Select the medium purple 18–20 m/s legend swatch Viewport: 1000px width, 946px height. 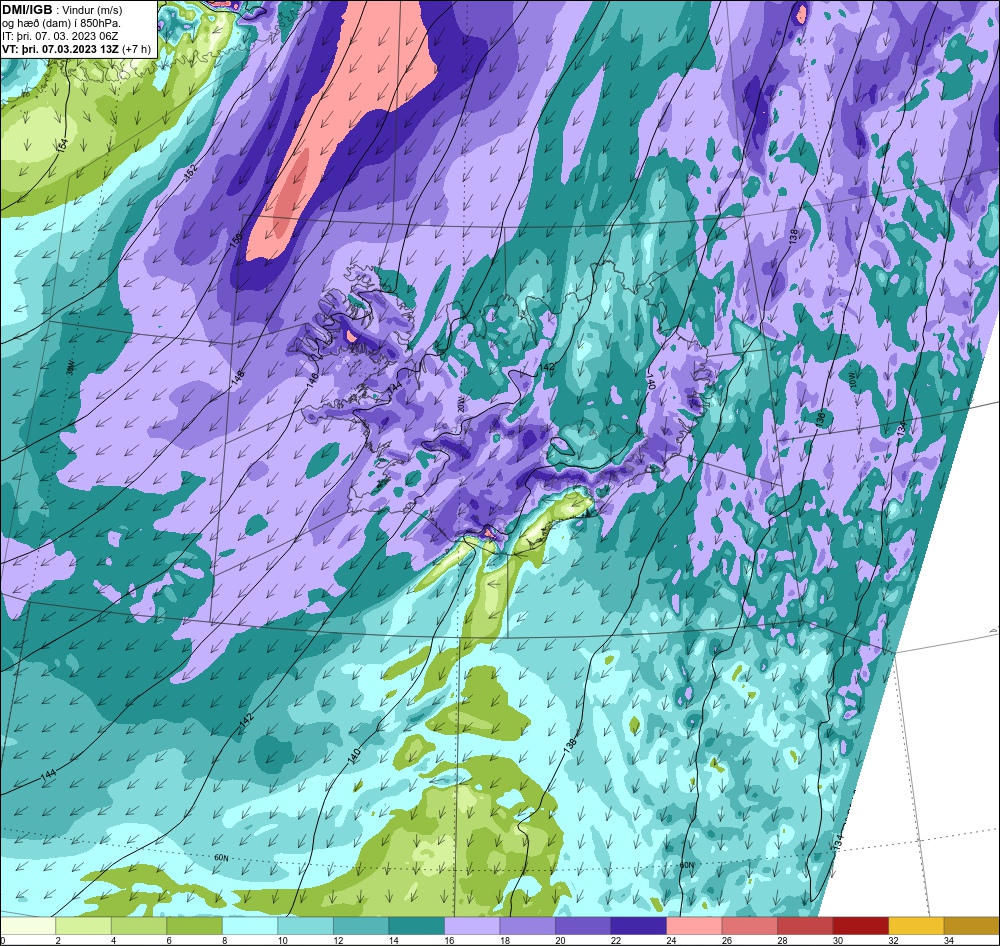527,926
